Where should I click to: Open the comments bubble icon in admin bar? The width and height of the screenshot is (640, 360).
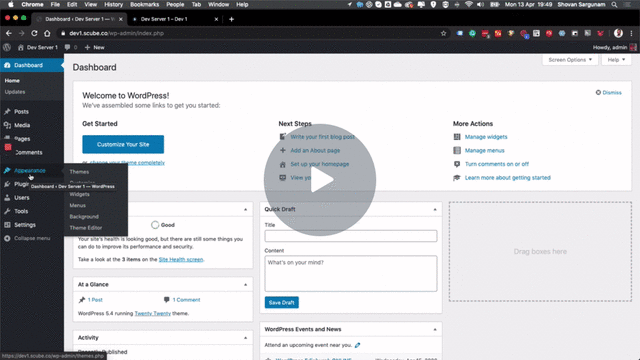(x=67, y=47)
